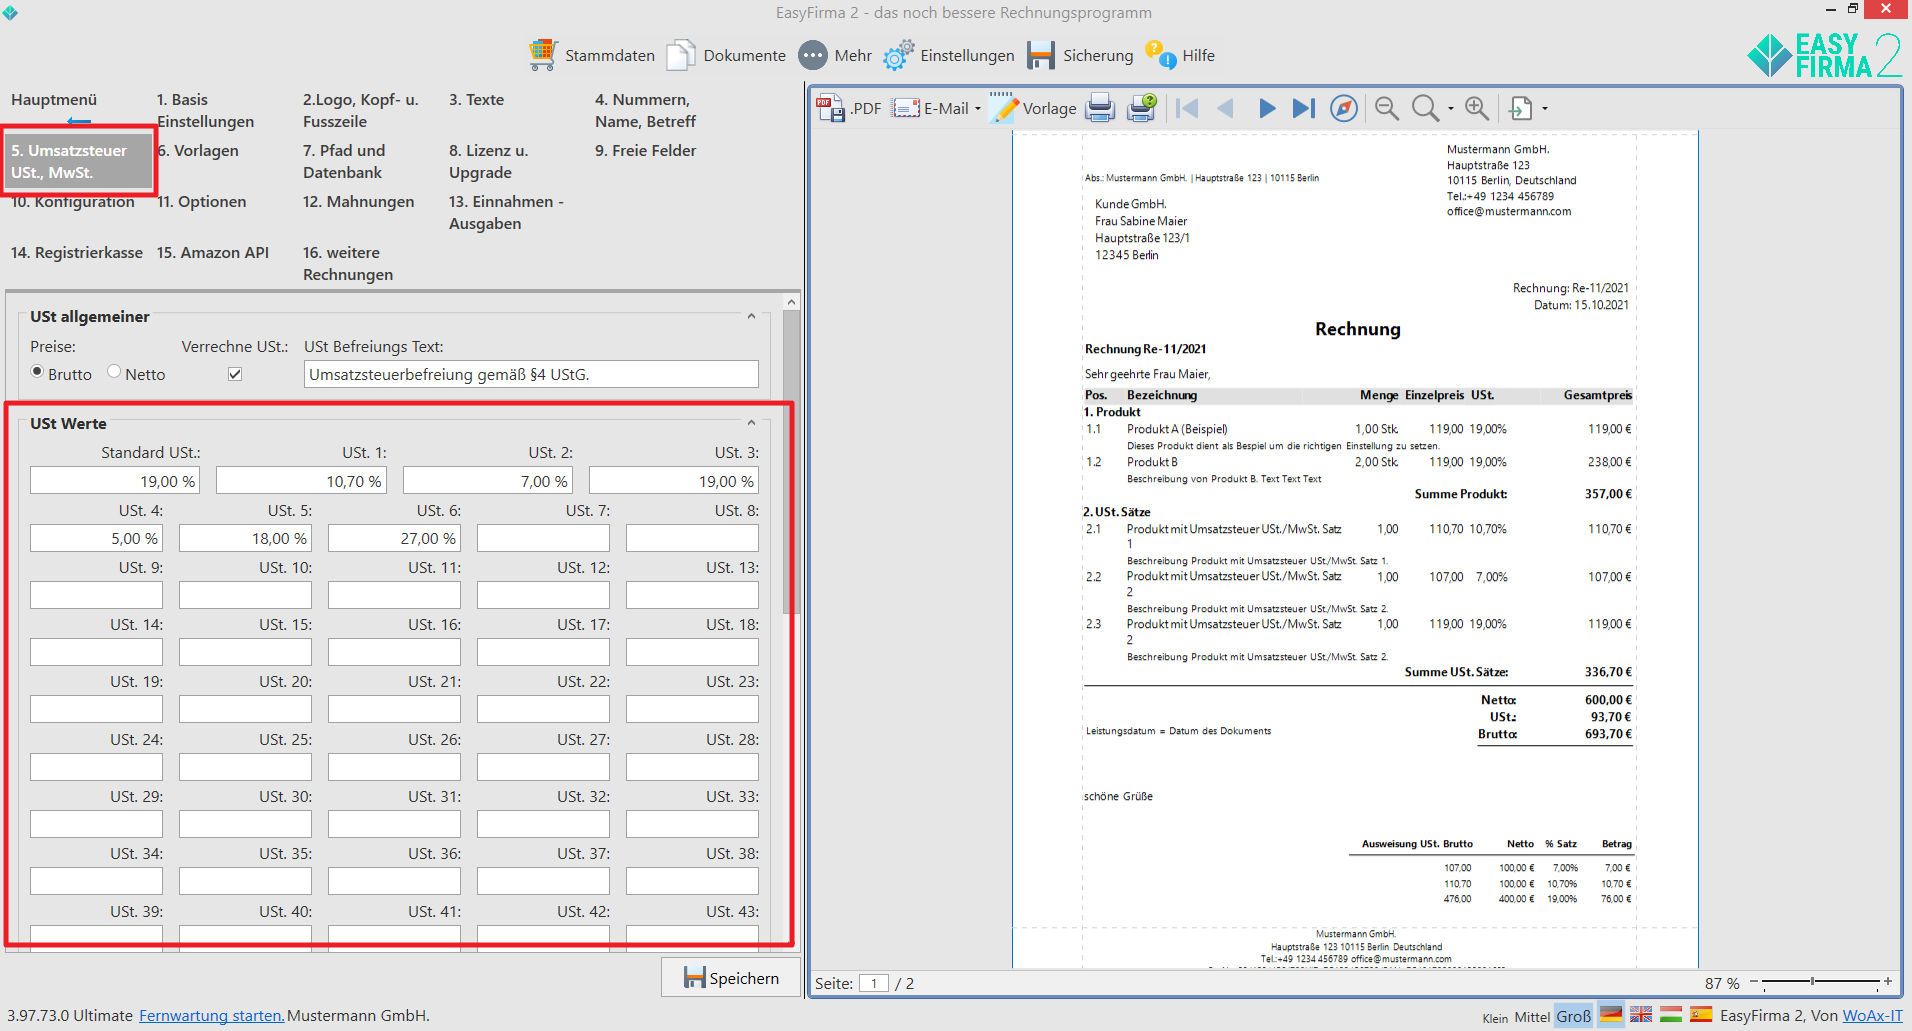Switch language to Spanish flag
Viewport: 1912px width, 1031px height.
tap(1701, 1015)
